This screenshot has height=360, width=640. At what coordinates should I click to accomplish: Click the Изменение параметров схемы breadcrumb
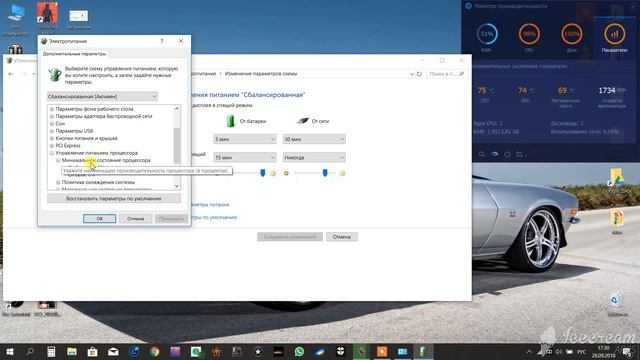(x=261, y=74)
